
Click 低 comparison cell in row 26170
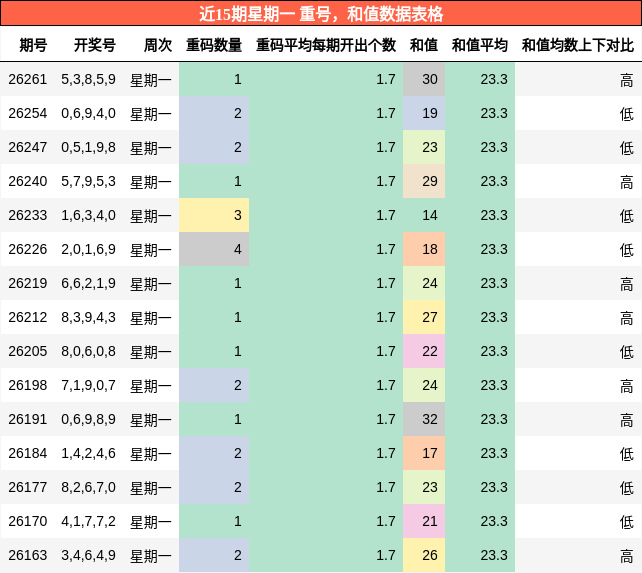(578, 521)
